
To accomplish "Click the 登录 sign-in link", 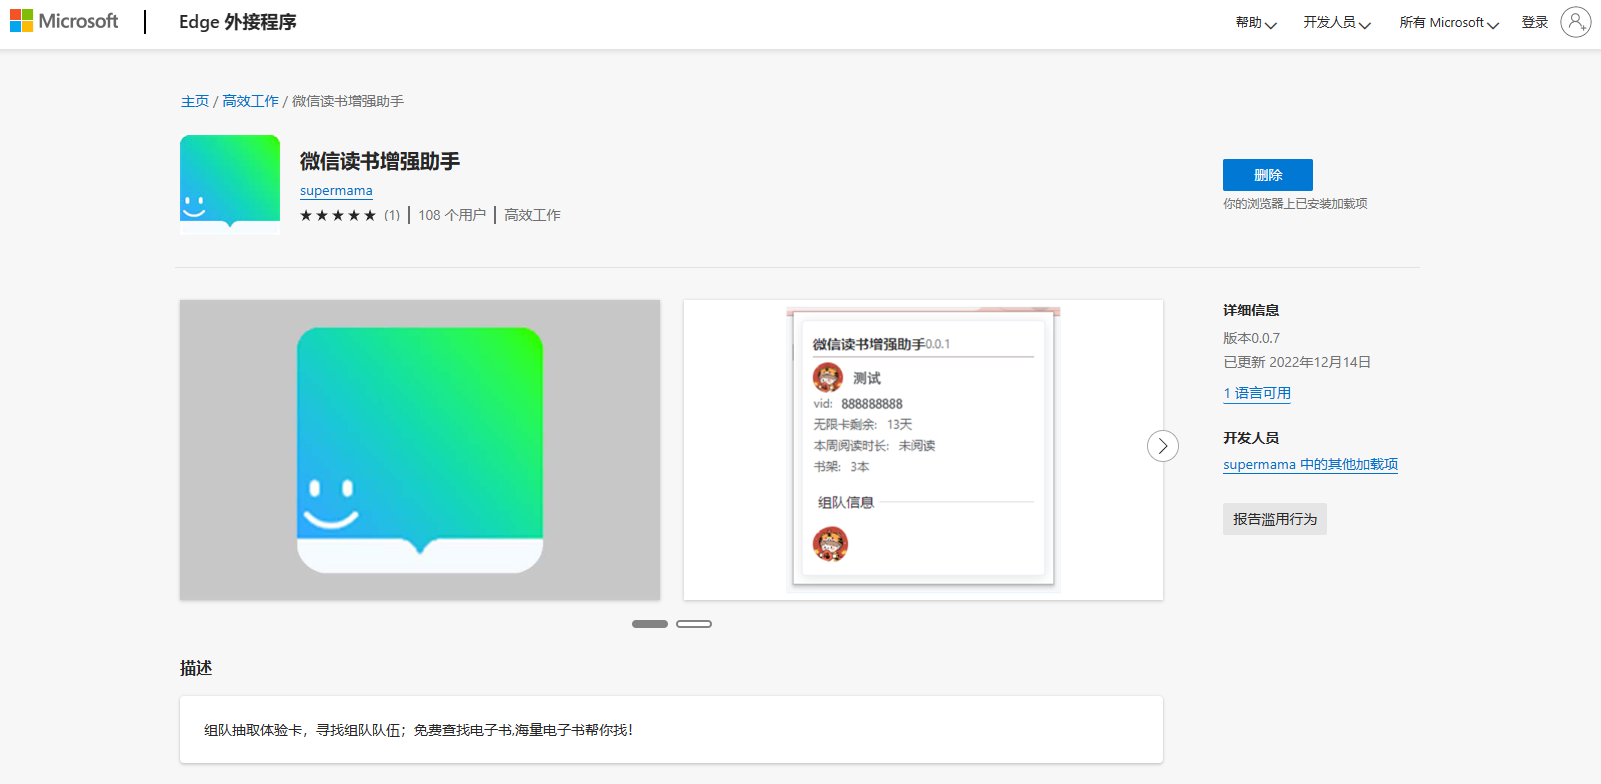I will point(1535,22).
